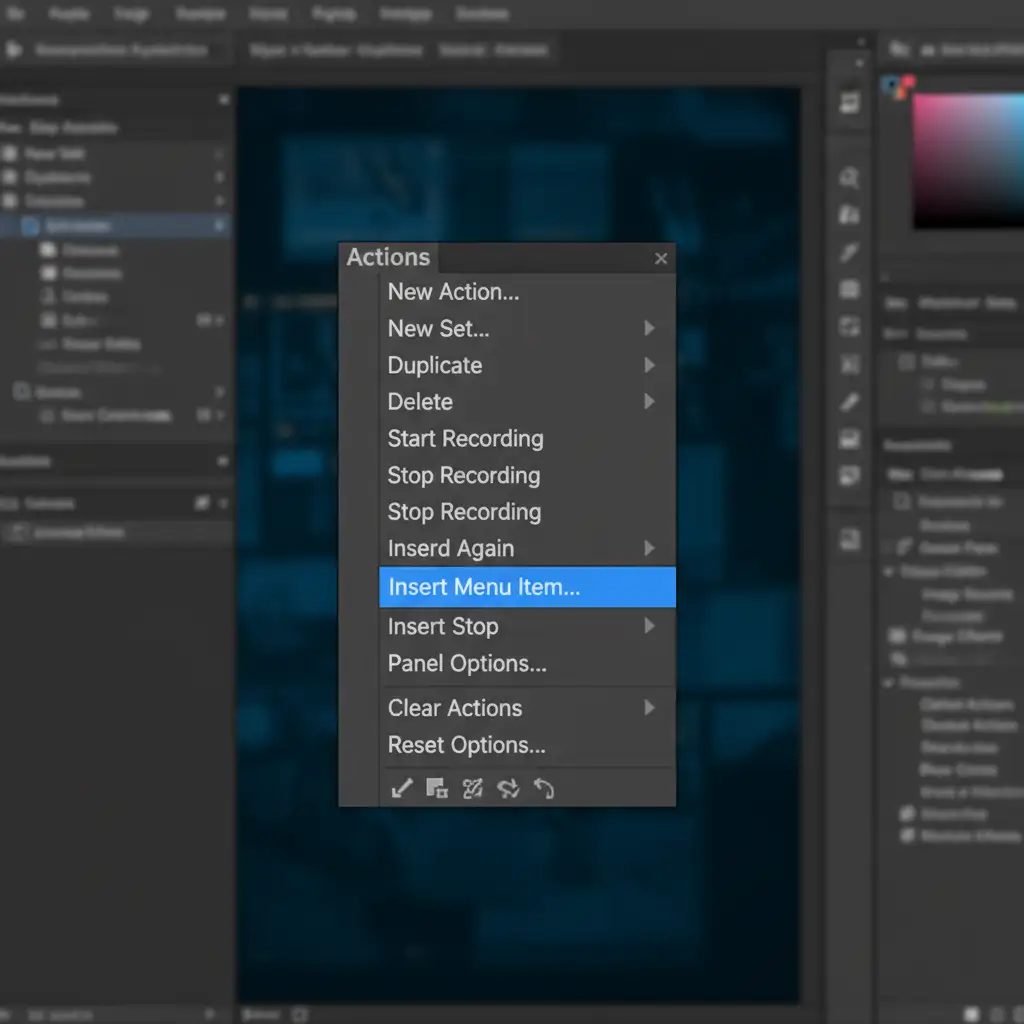Click the Actions panel title tab
The image size is (1024, 1024).
pos(388,257)
